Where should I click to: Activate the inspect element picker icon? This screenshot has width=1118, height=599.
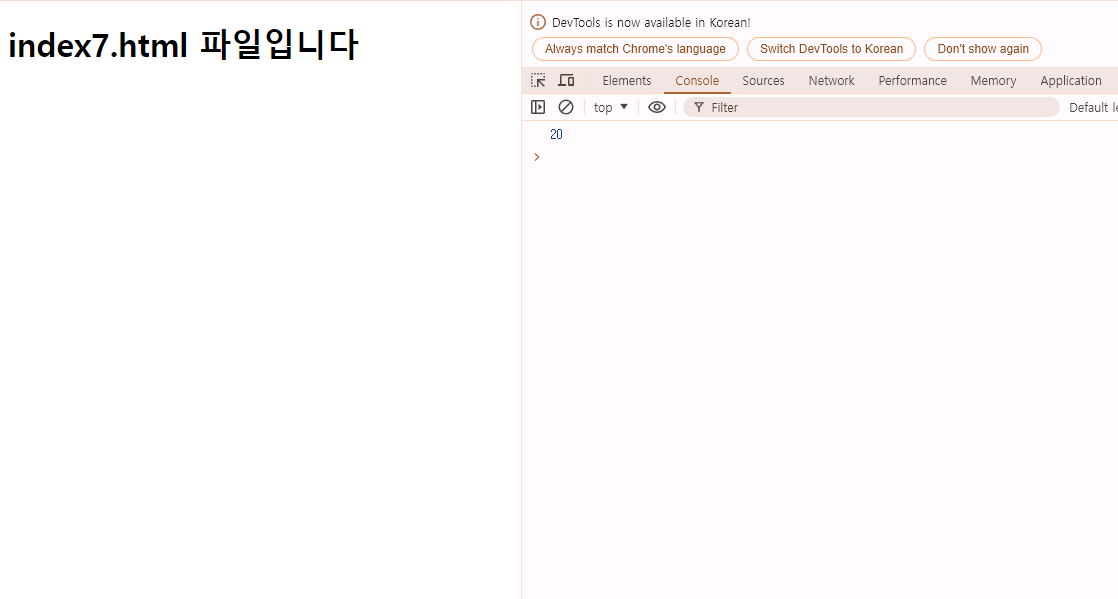pos(538,81)
